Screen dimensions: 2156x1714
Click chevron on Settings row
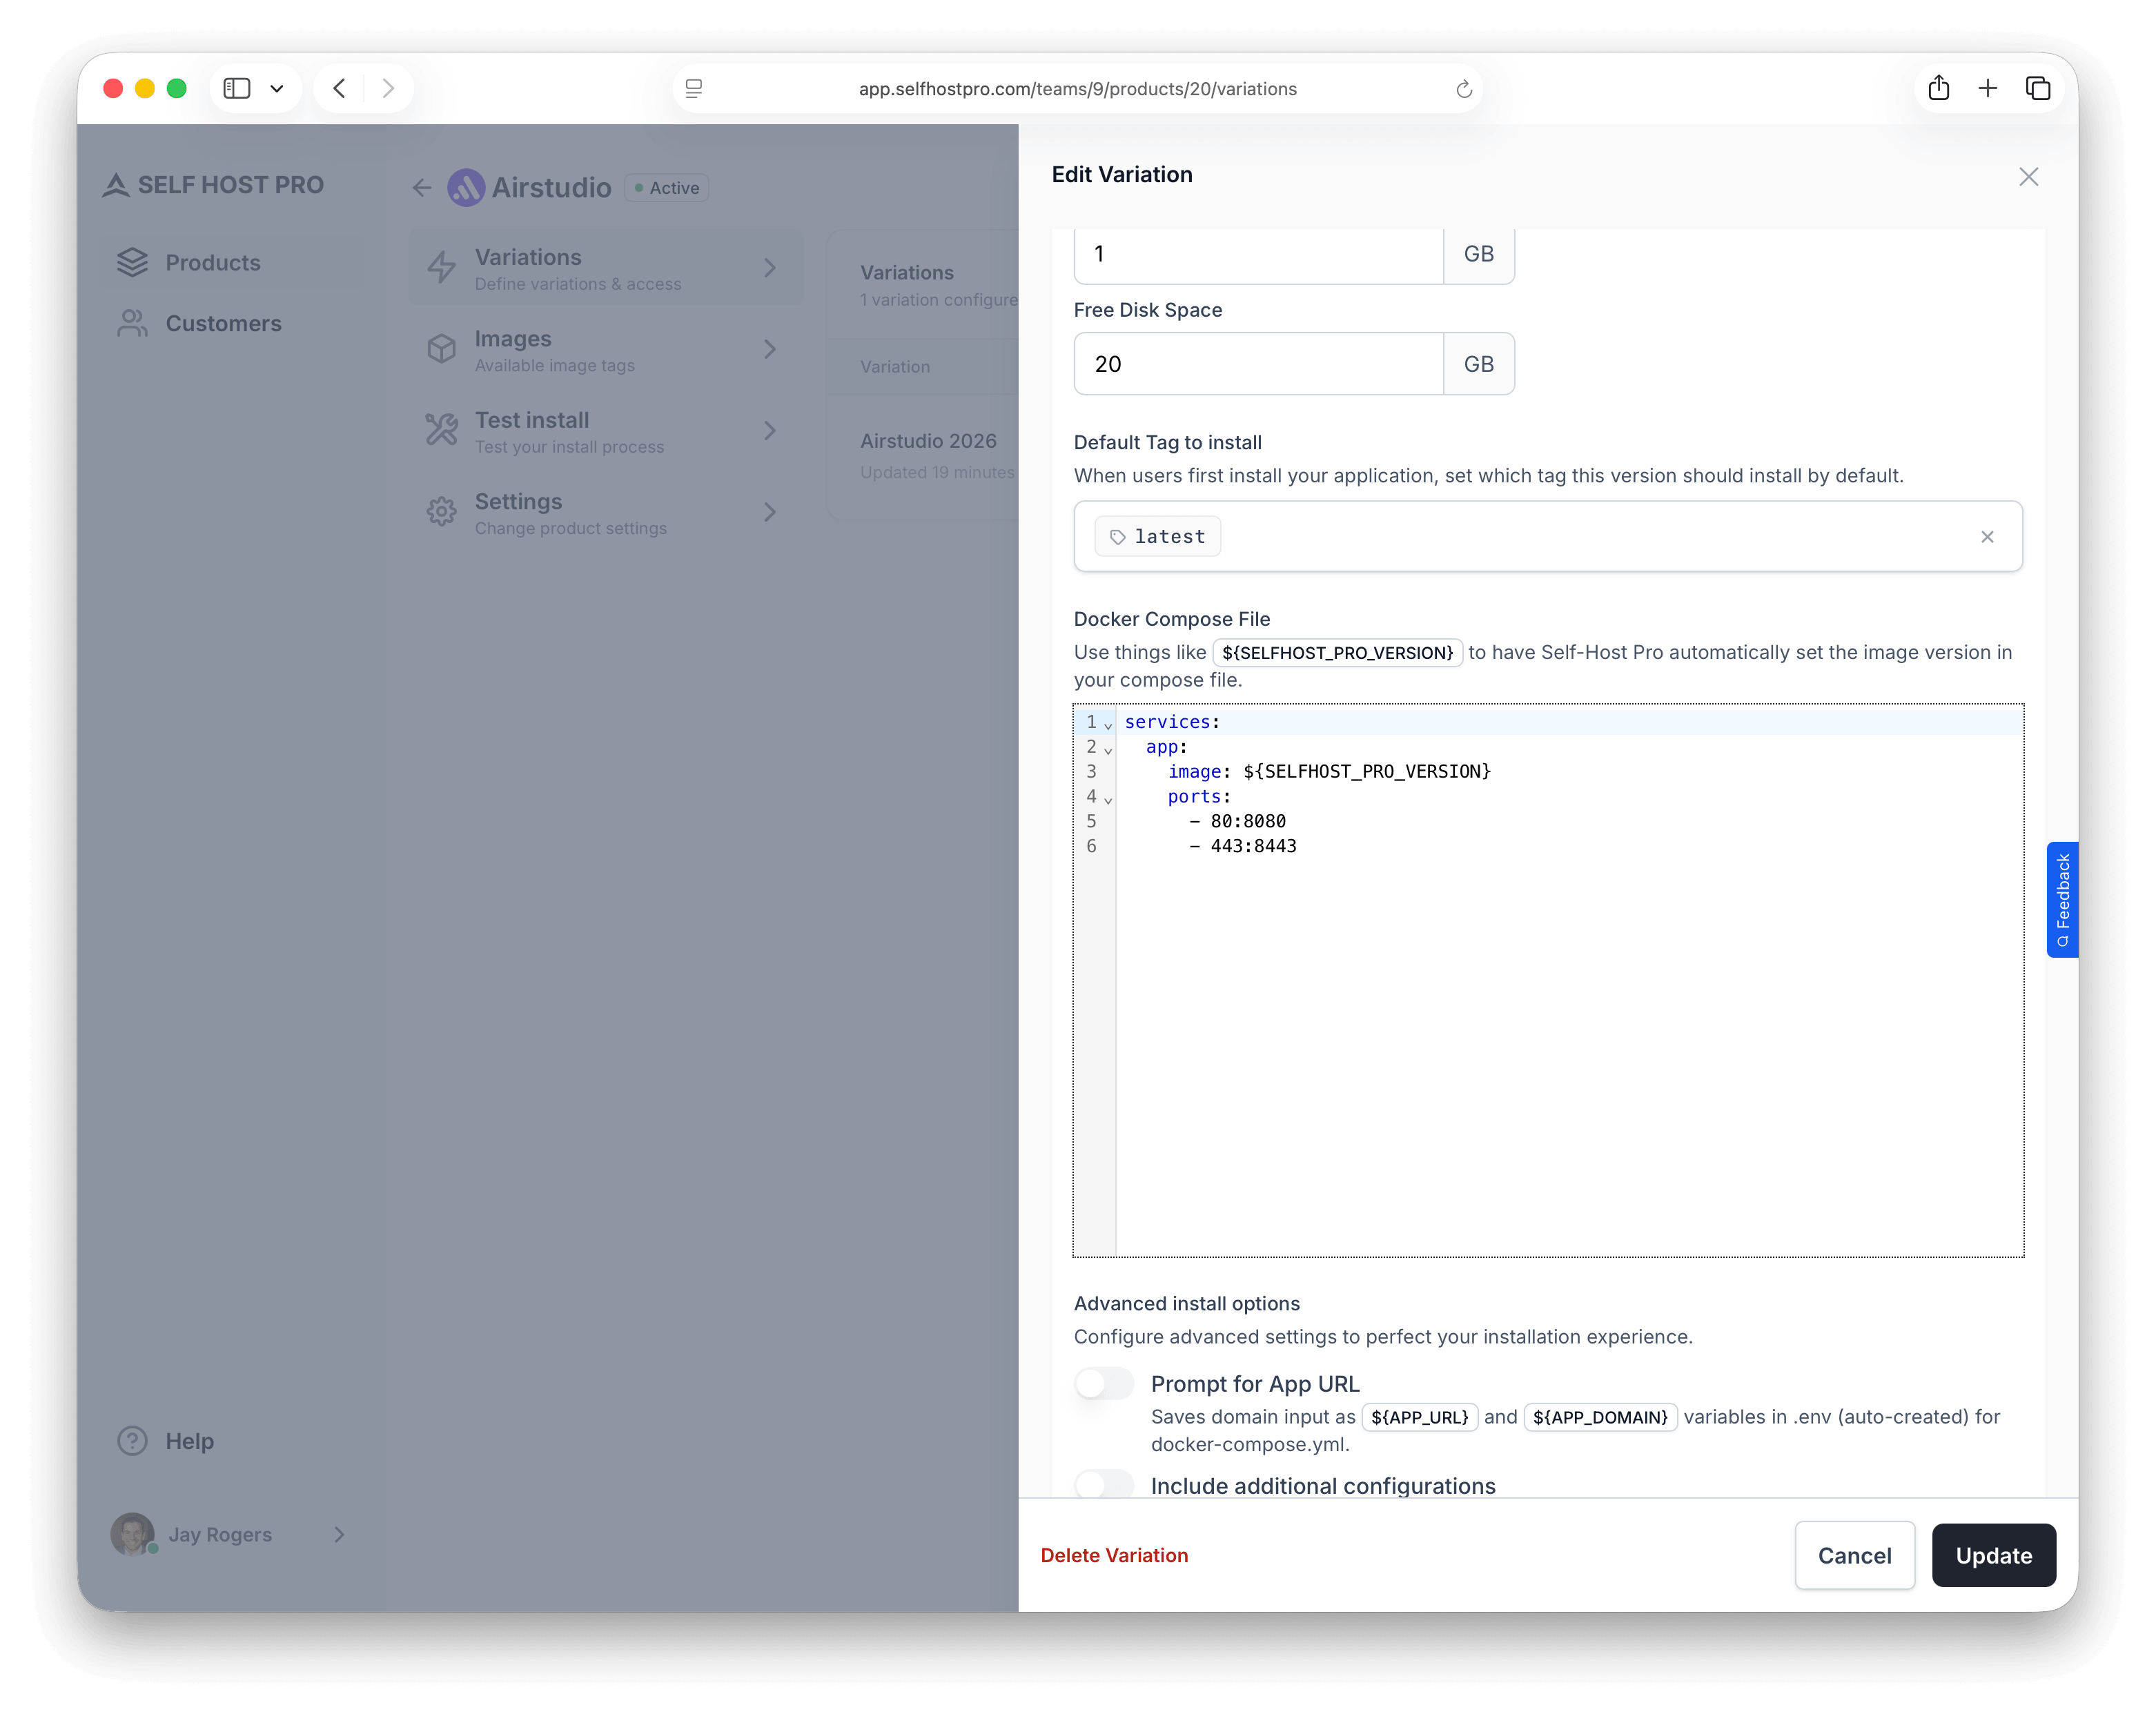770,512
